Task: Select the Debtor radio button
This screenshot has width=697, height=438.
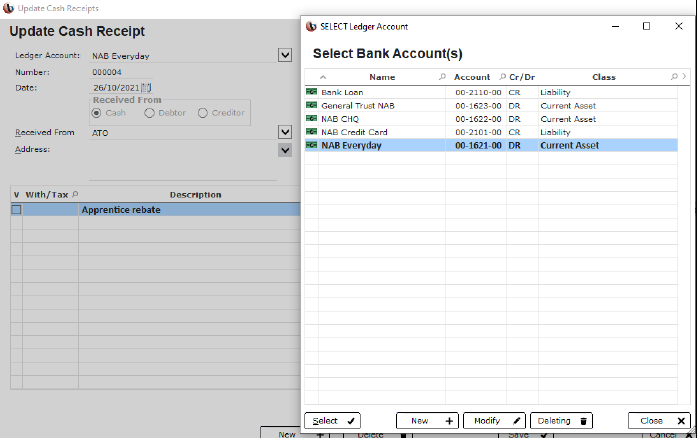Action: coord(149,113)
